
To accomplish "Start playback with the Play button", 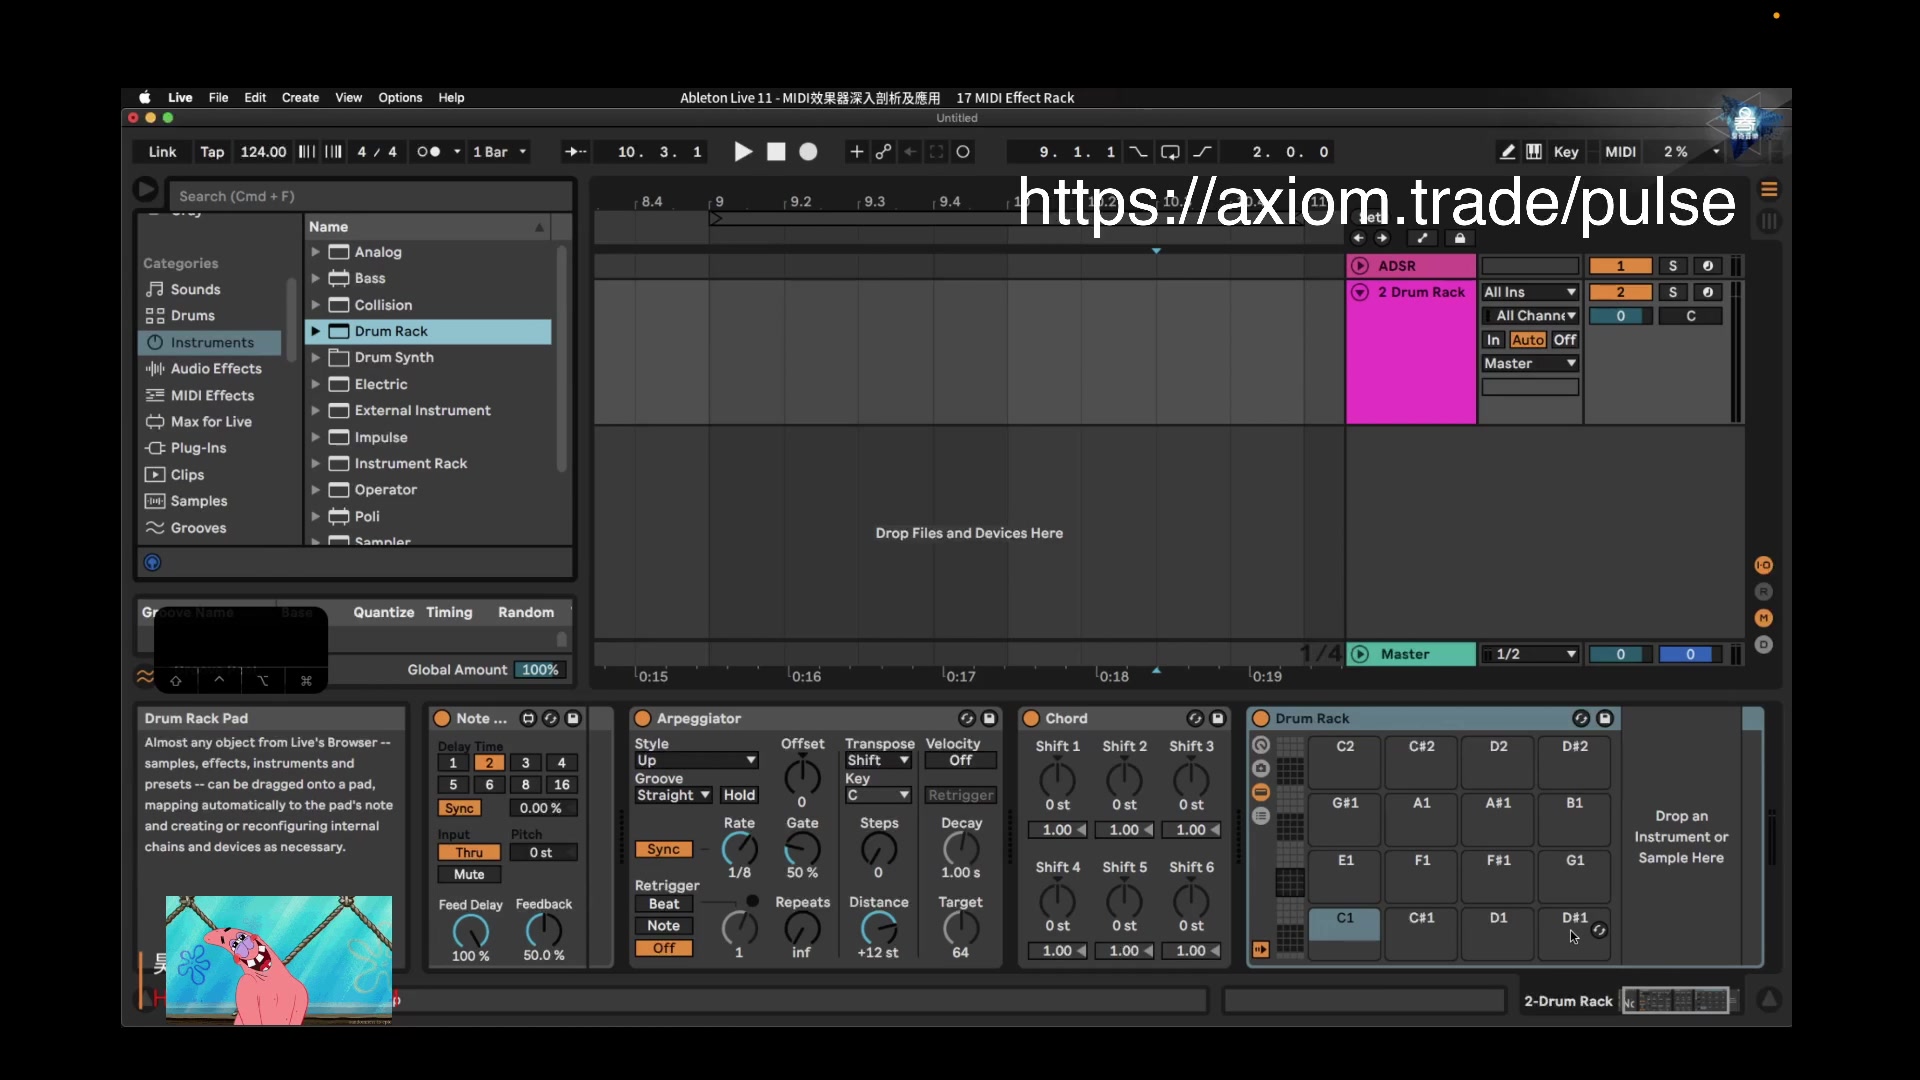I will (742, 152).
